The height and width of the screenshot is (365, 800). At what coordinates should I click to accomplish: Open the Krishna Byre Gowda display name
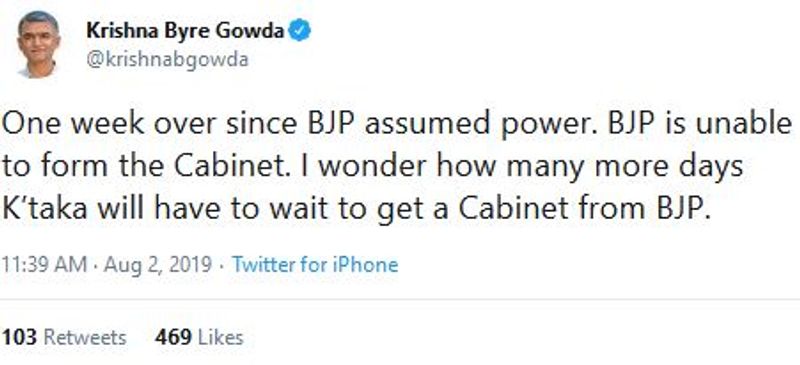185,32
